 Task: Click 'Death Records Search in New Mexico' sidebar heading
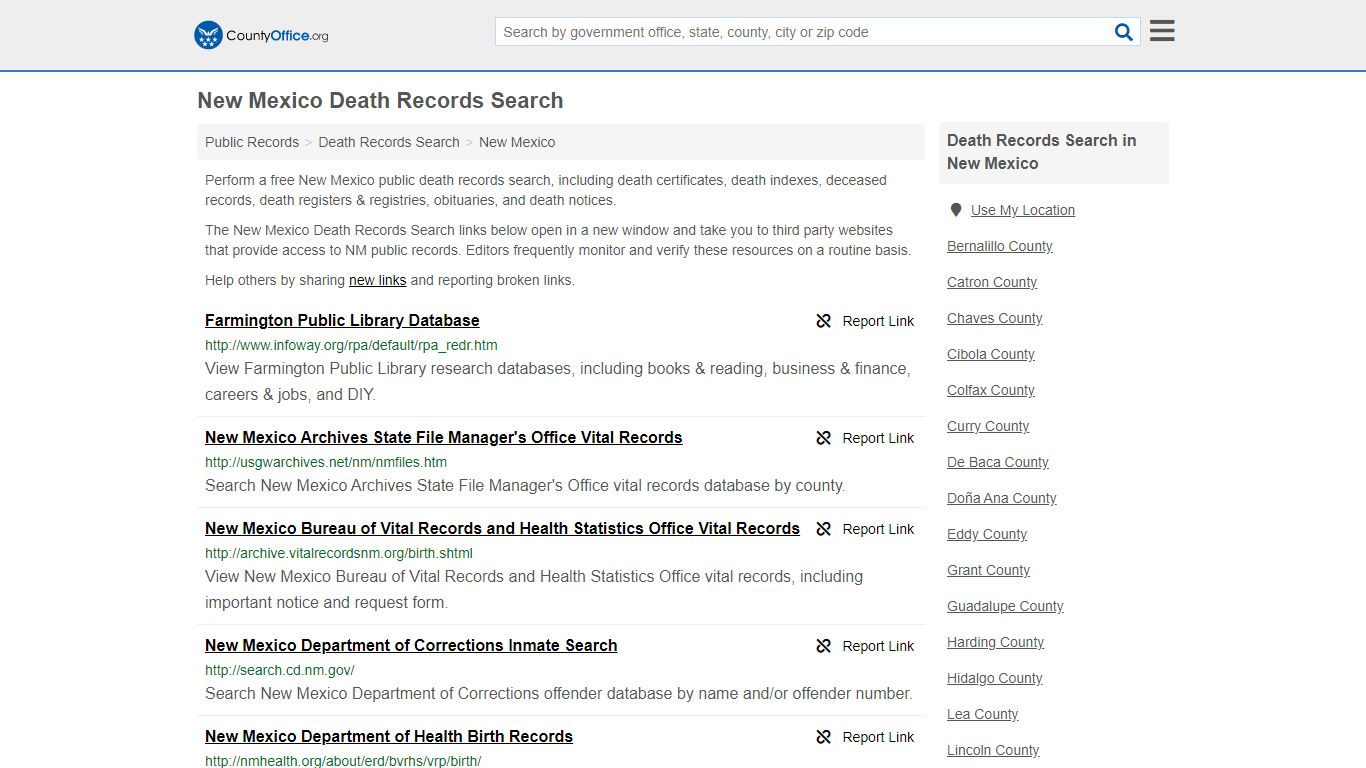click(x=1041, y=152)
